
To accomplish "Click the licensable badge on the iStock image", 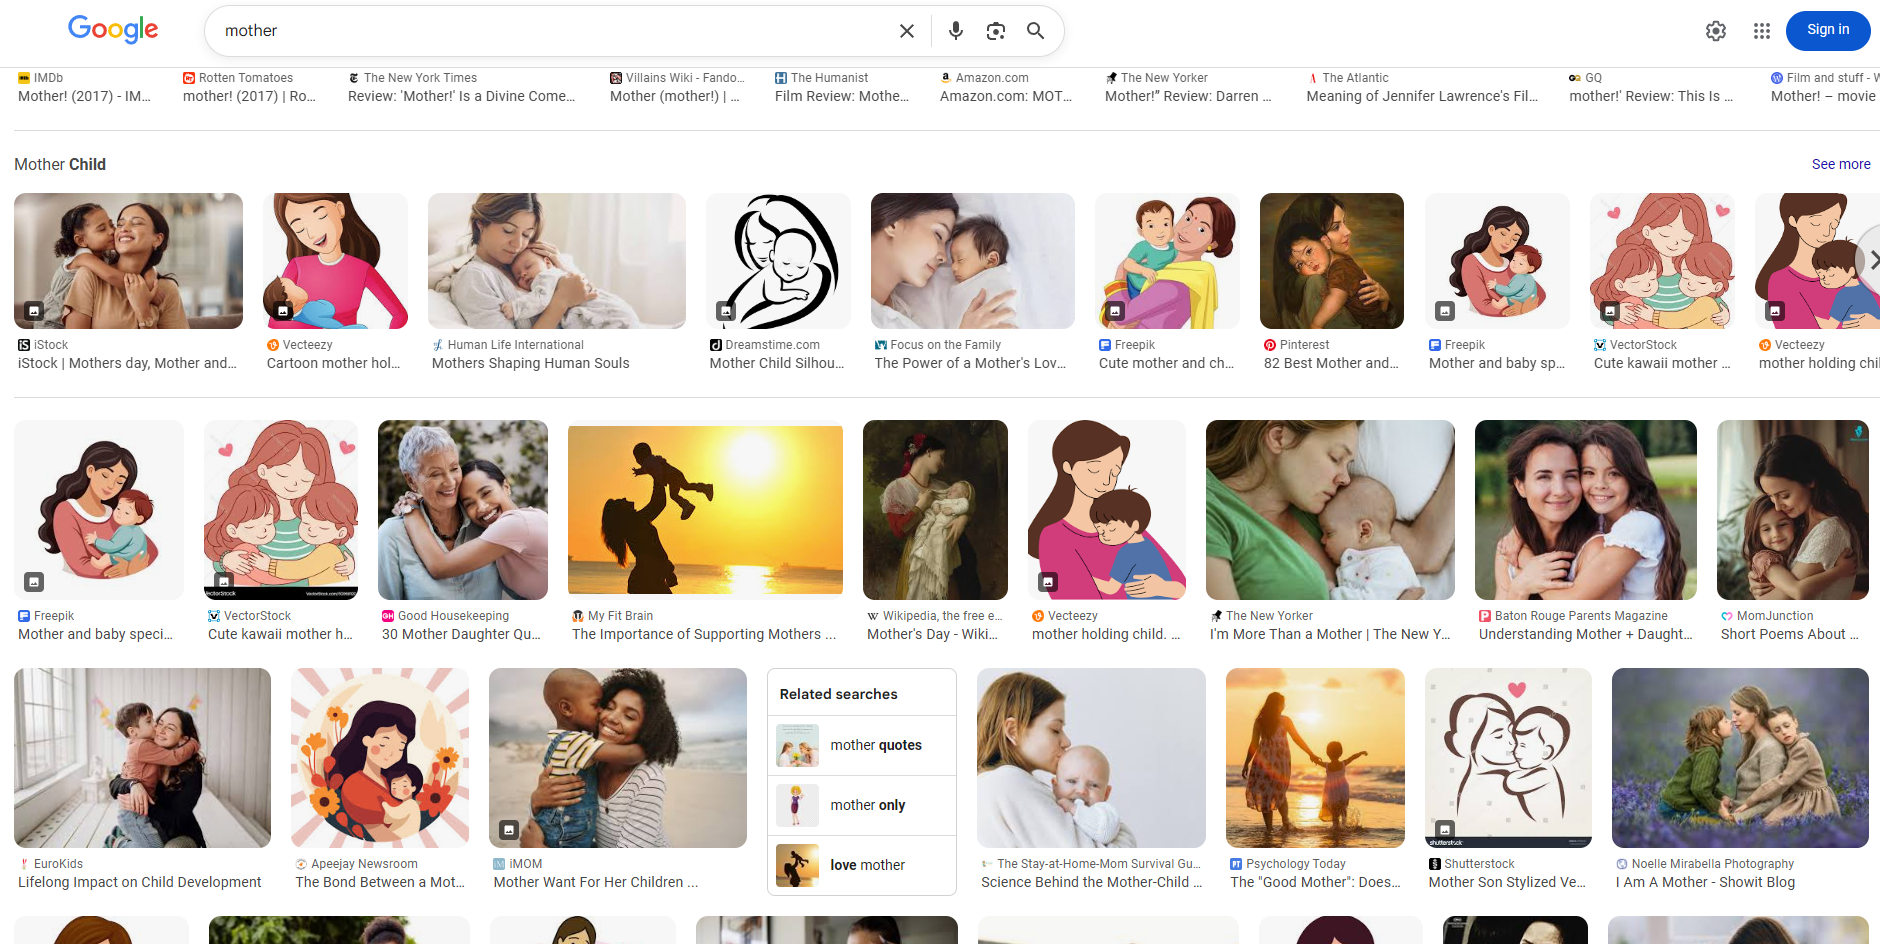I will [34, 311].
